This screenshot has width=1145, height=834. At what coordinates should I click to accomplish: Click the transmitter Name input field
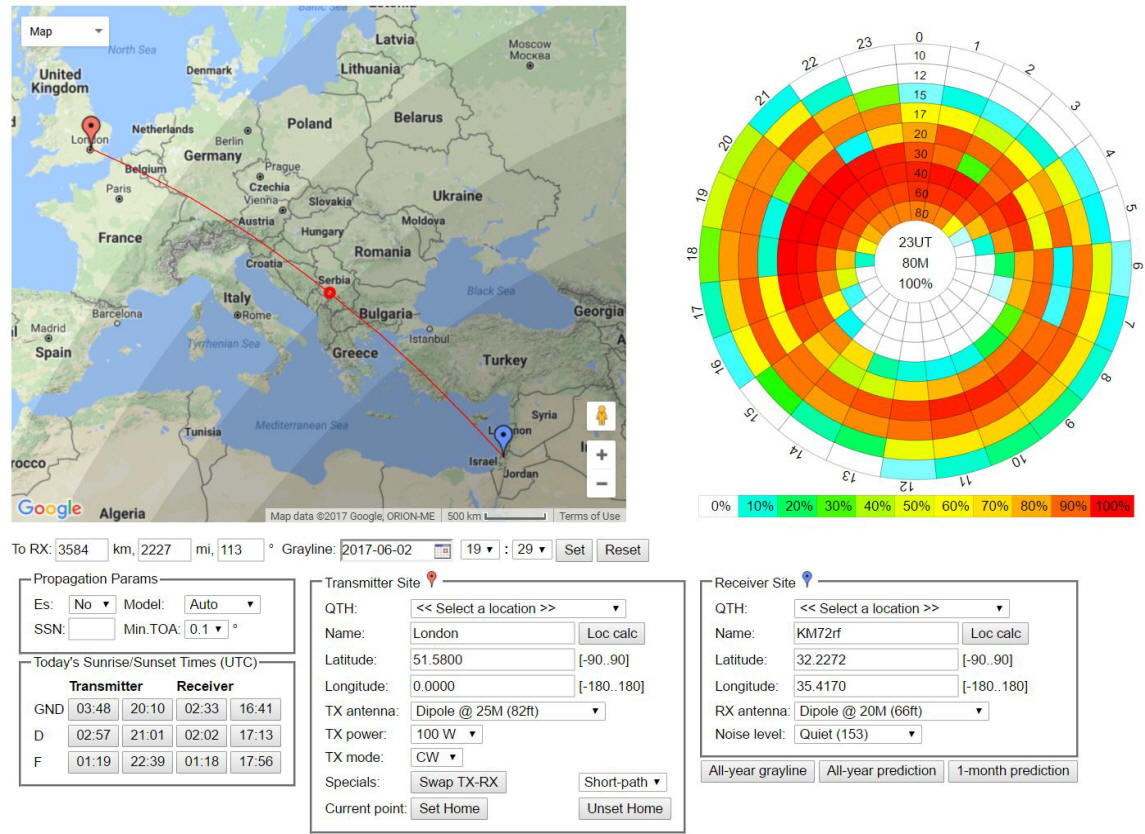pos(492,633)
